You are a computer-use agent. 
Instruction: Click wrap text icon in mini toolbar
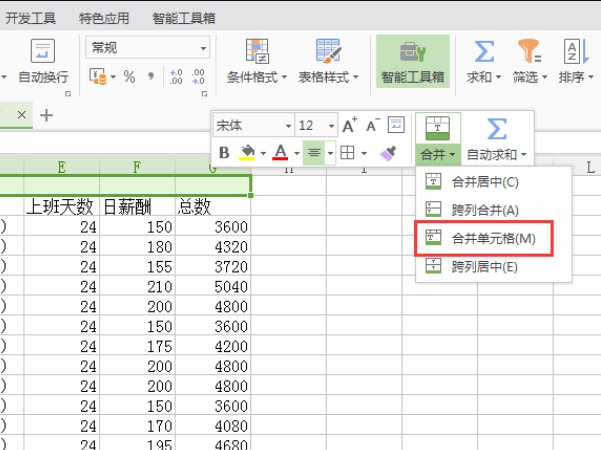(x=396, y=125)
